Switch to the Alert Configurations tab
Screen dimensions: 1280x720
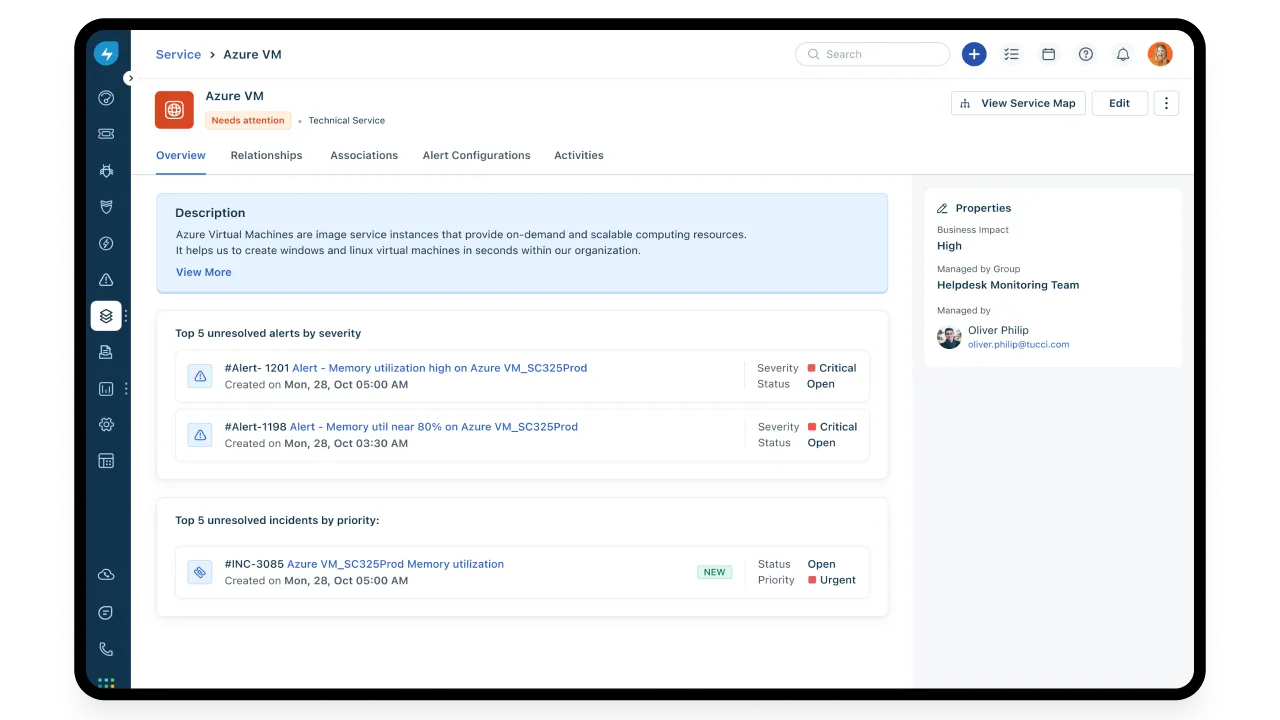point(476,155)
